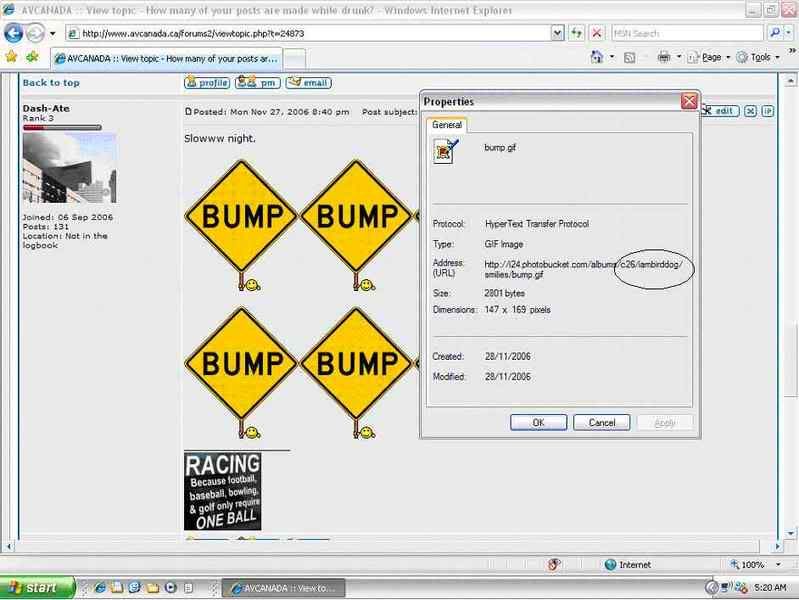Click the MSN search magnifier icon
This screenshot has width=799, height=600.
774,33
